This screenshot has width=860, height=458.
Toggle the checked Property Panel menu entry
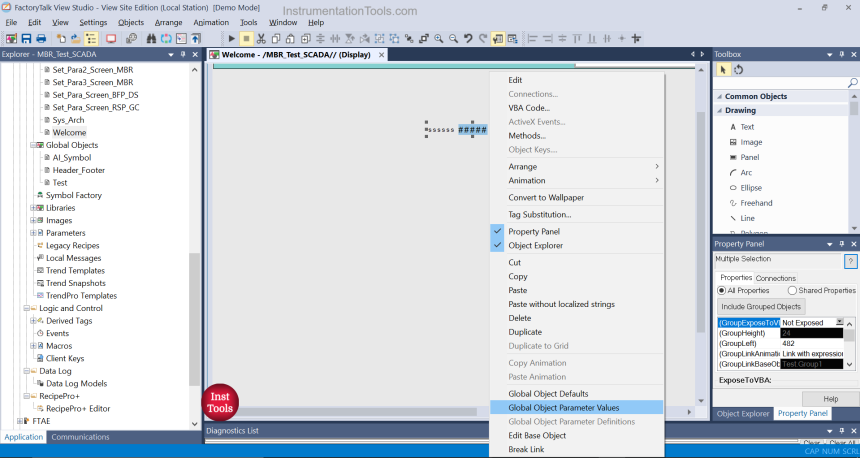coord(576,231)
